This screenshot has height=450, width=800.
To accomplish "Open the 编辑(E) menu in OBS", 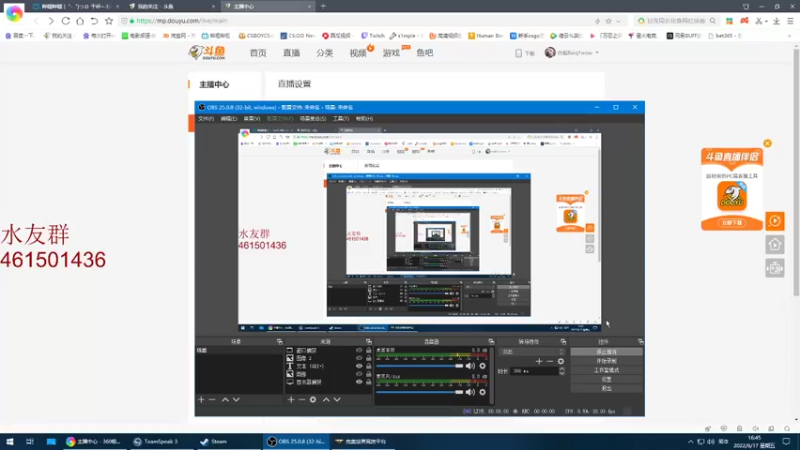I will pyautogui.click(x=229, y=118).
